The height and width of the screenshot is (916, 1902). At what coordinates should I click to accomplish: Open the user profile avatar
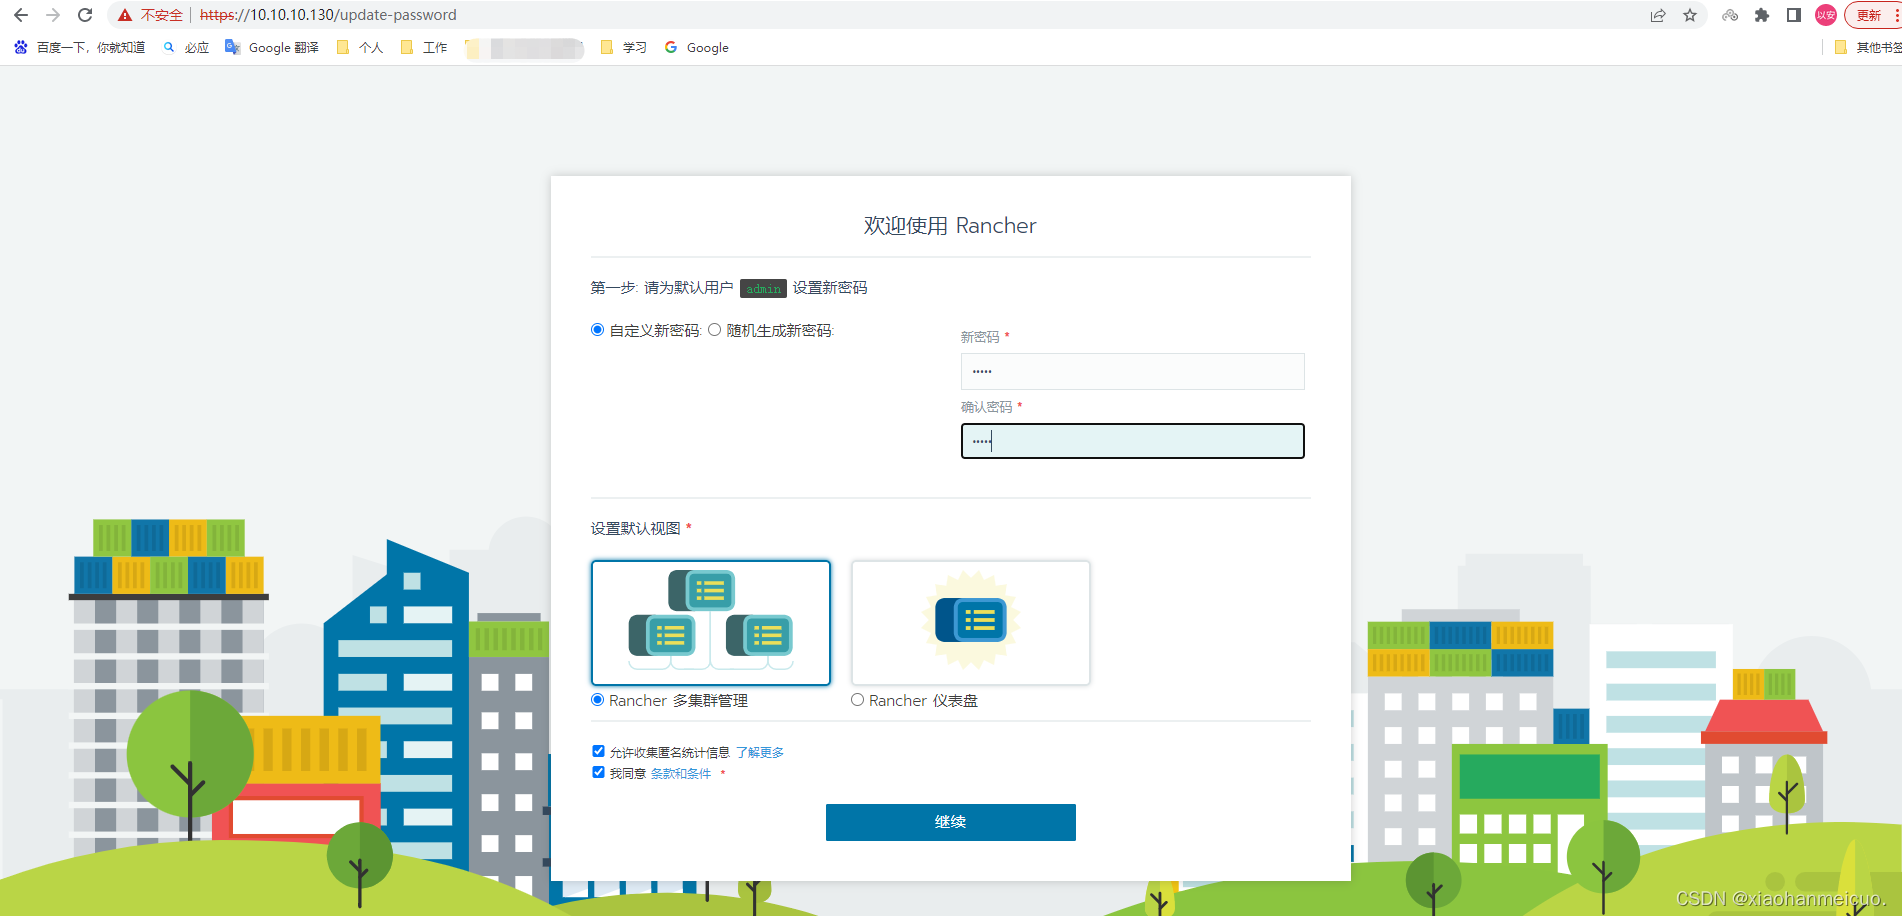[1826, 15]
